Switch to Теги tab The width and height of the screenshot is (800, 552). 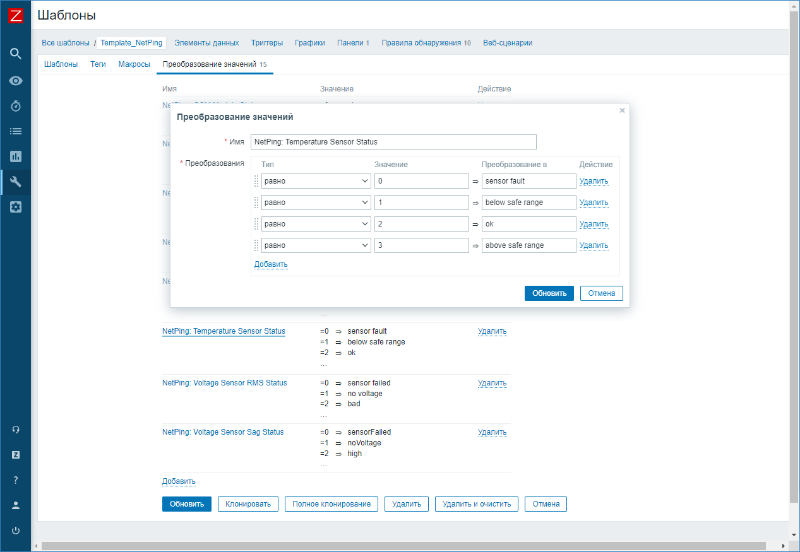[98, 64]
